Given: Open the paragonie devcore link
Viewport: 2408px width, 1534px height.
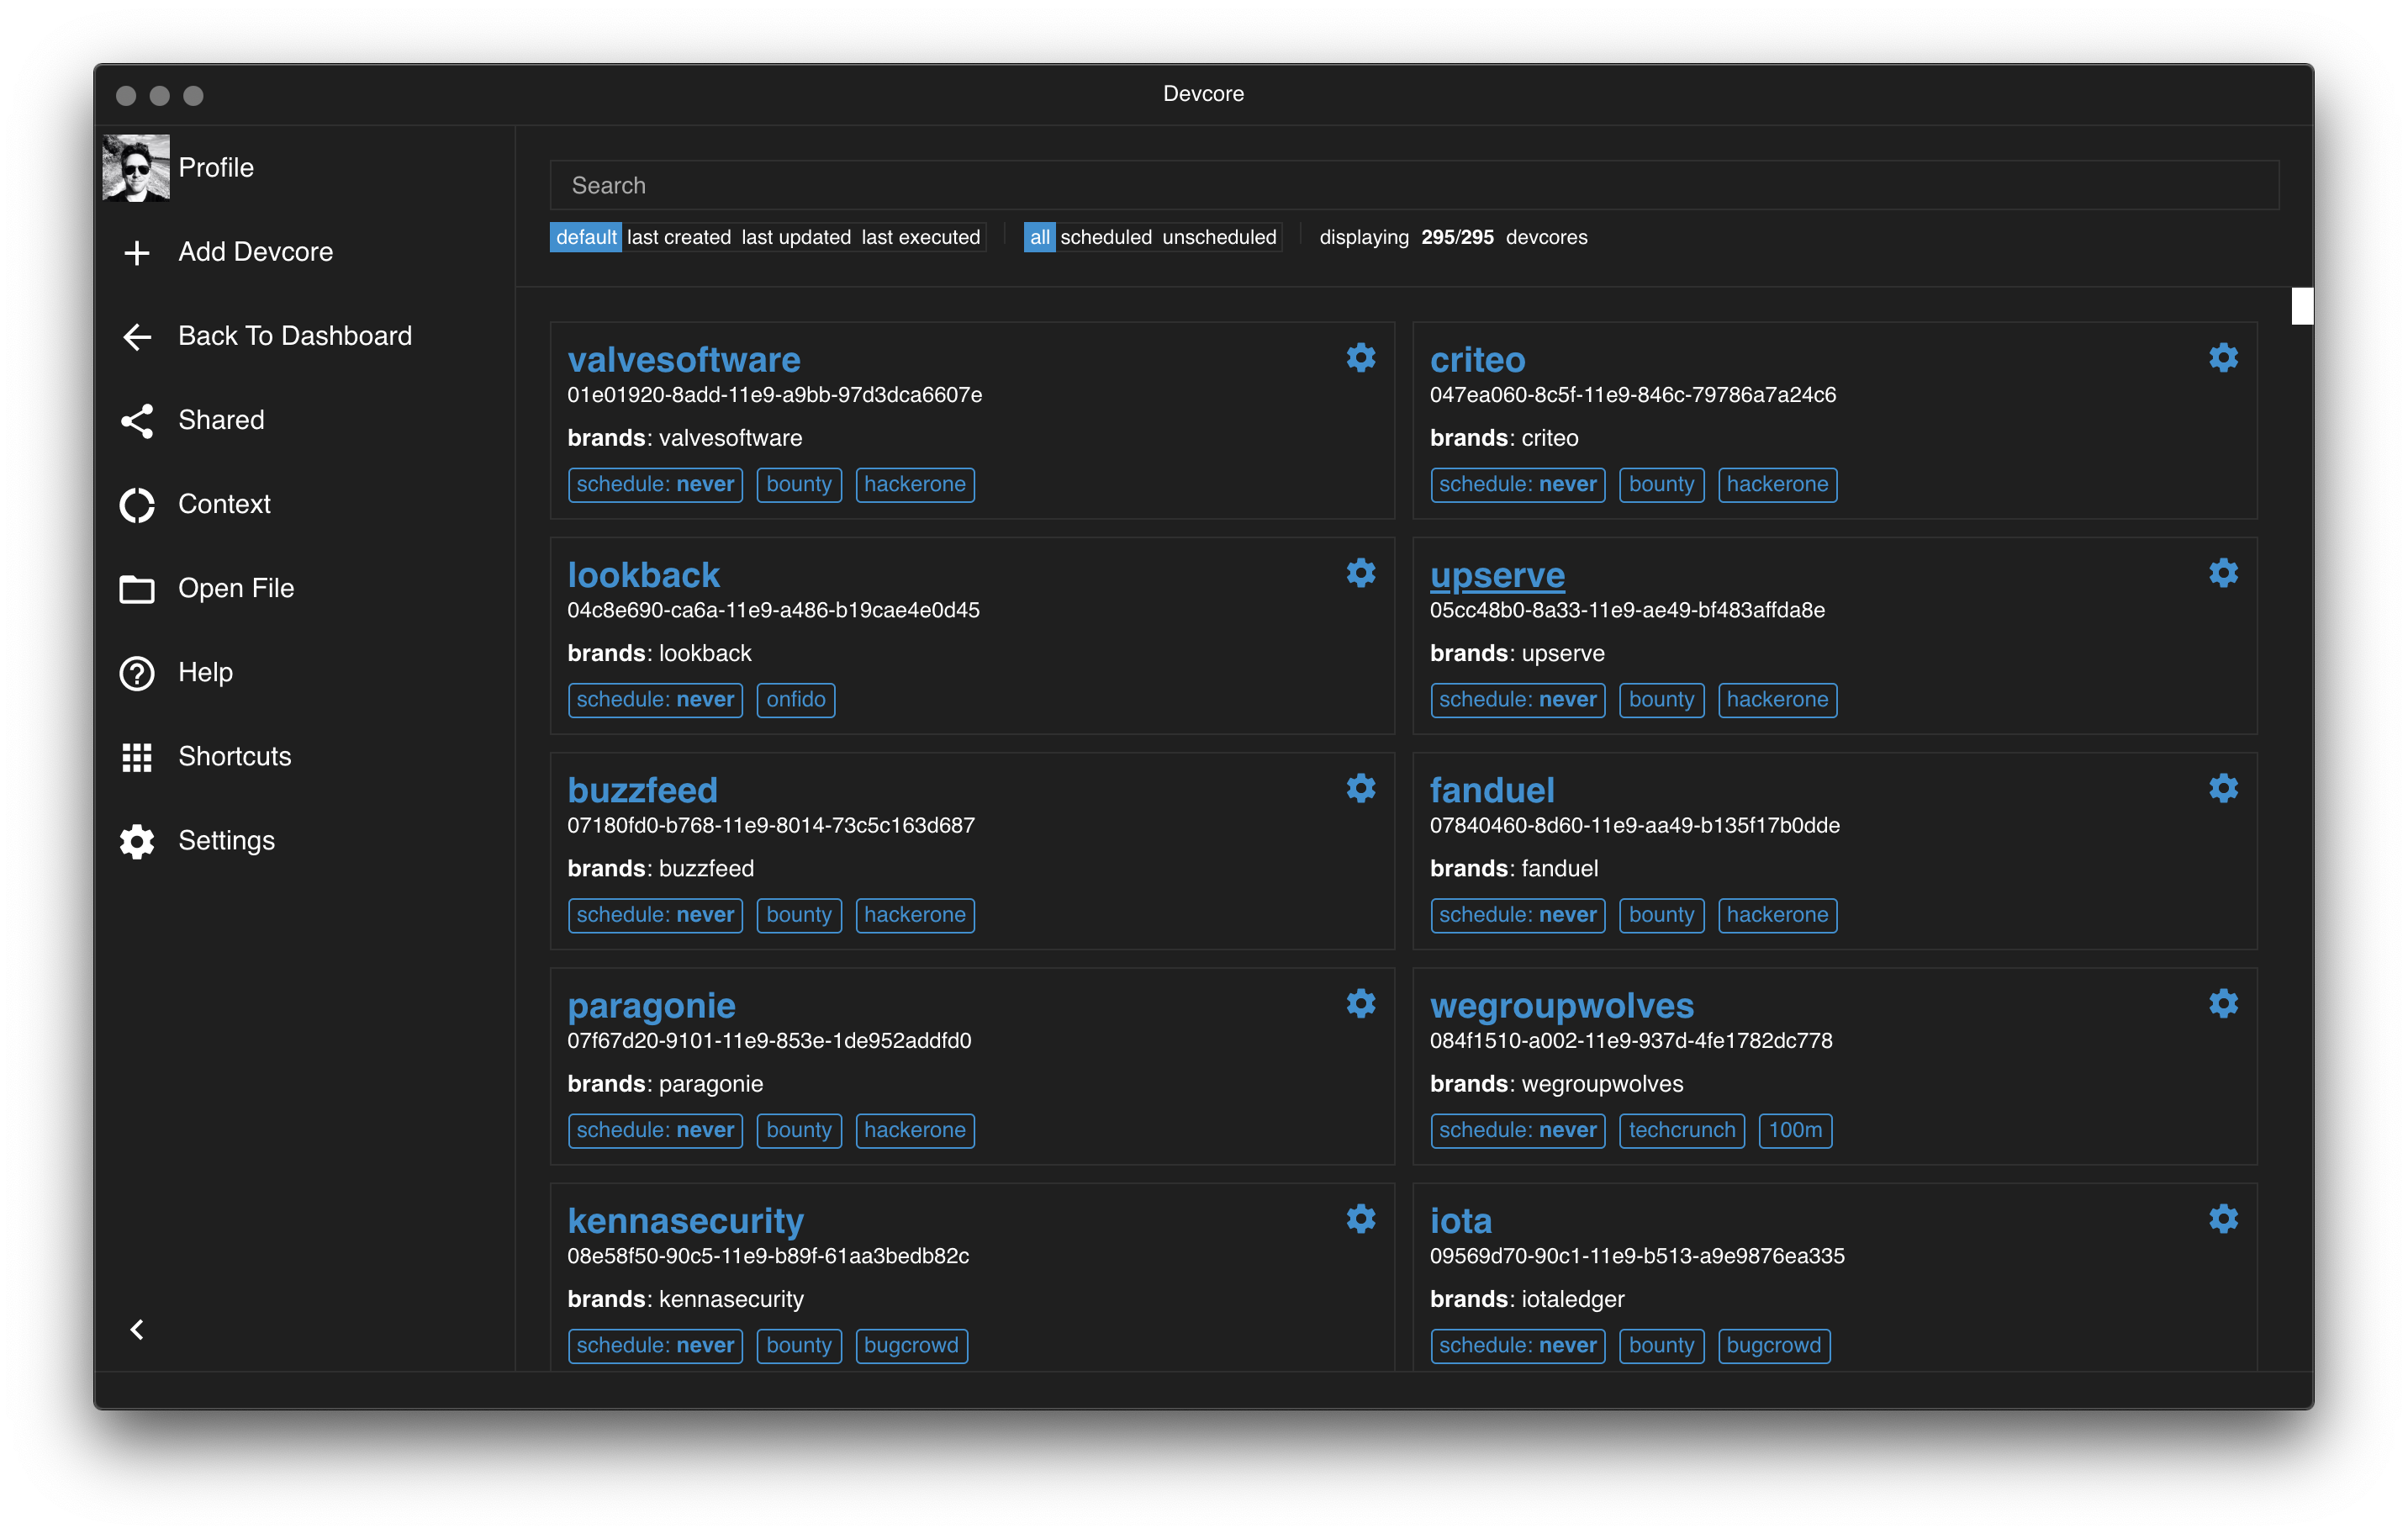Looking at the screenshot, I should coord(651,1005).
